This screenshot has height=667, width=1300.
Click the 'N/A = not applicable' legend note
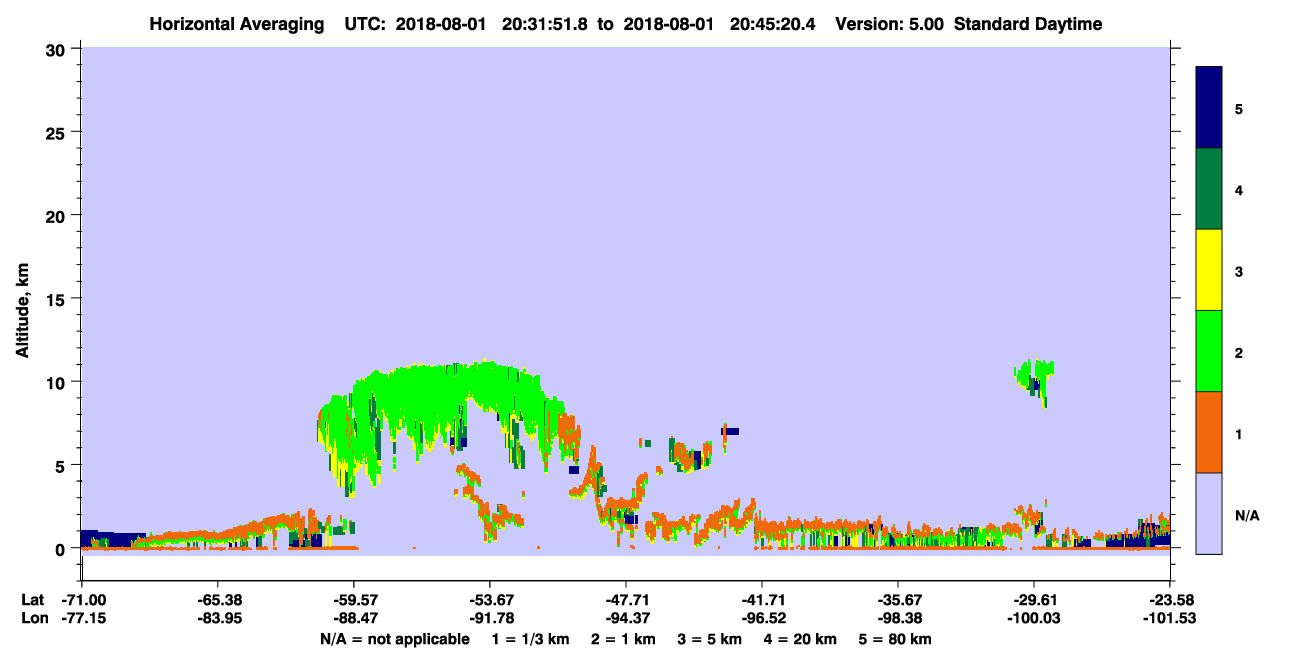[x=394, y=639]
